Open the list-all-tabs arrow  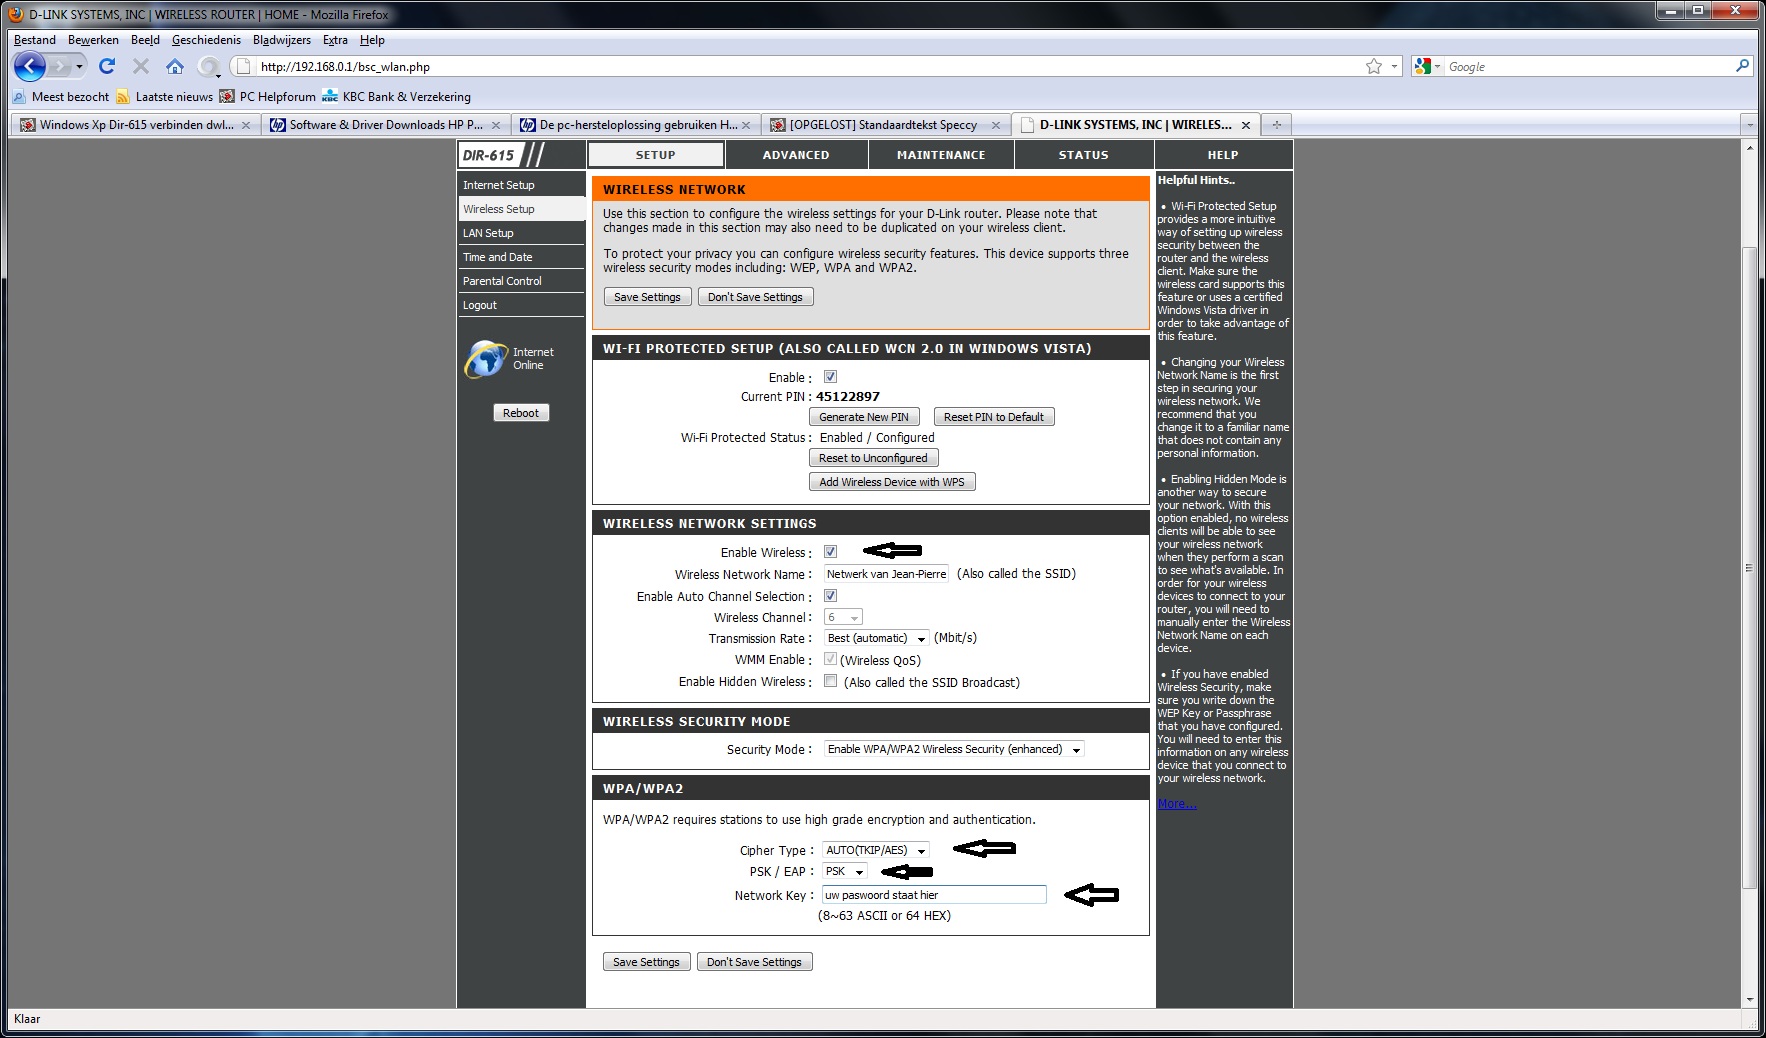(x=1749, y=125)
